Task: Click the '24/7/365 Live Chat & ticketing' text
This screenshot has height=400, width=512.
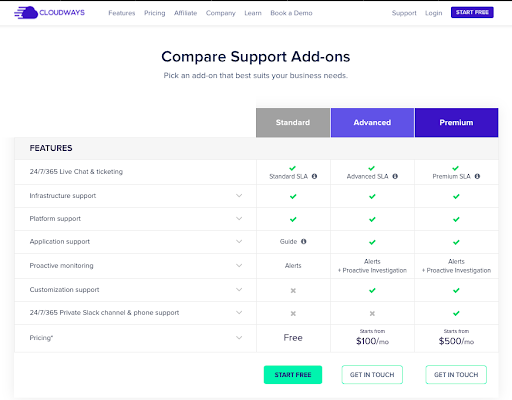Action: tap(76, 172)
